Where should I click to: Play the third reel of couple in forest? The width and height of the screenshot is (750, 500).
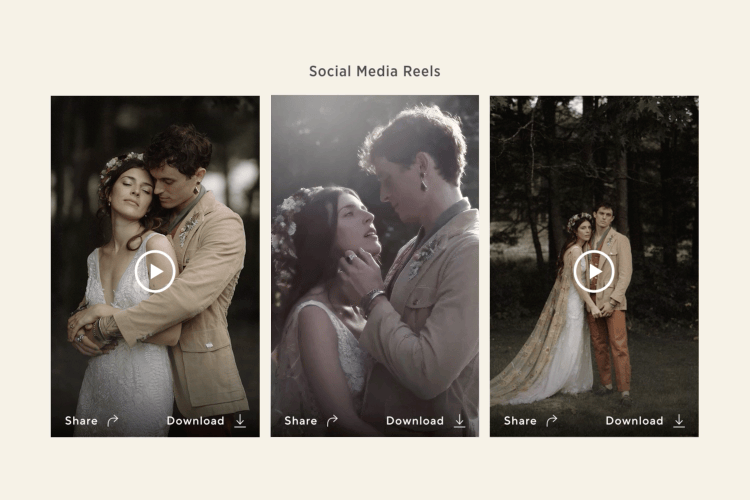pyautogui.click(x=594, y=271)
